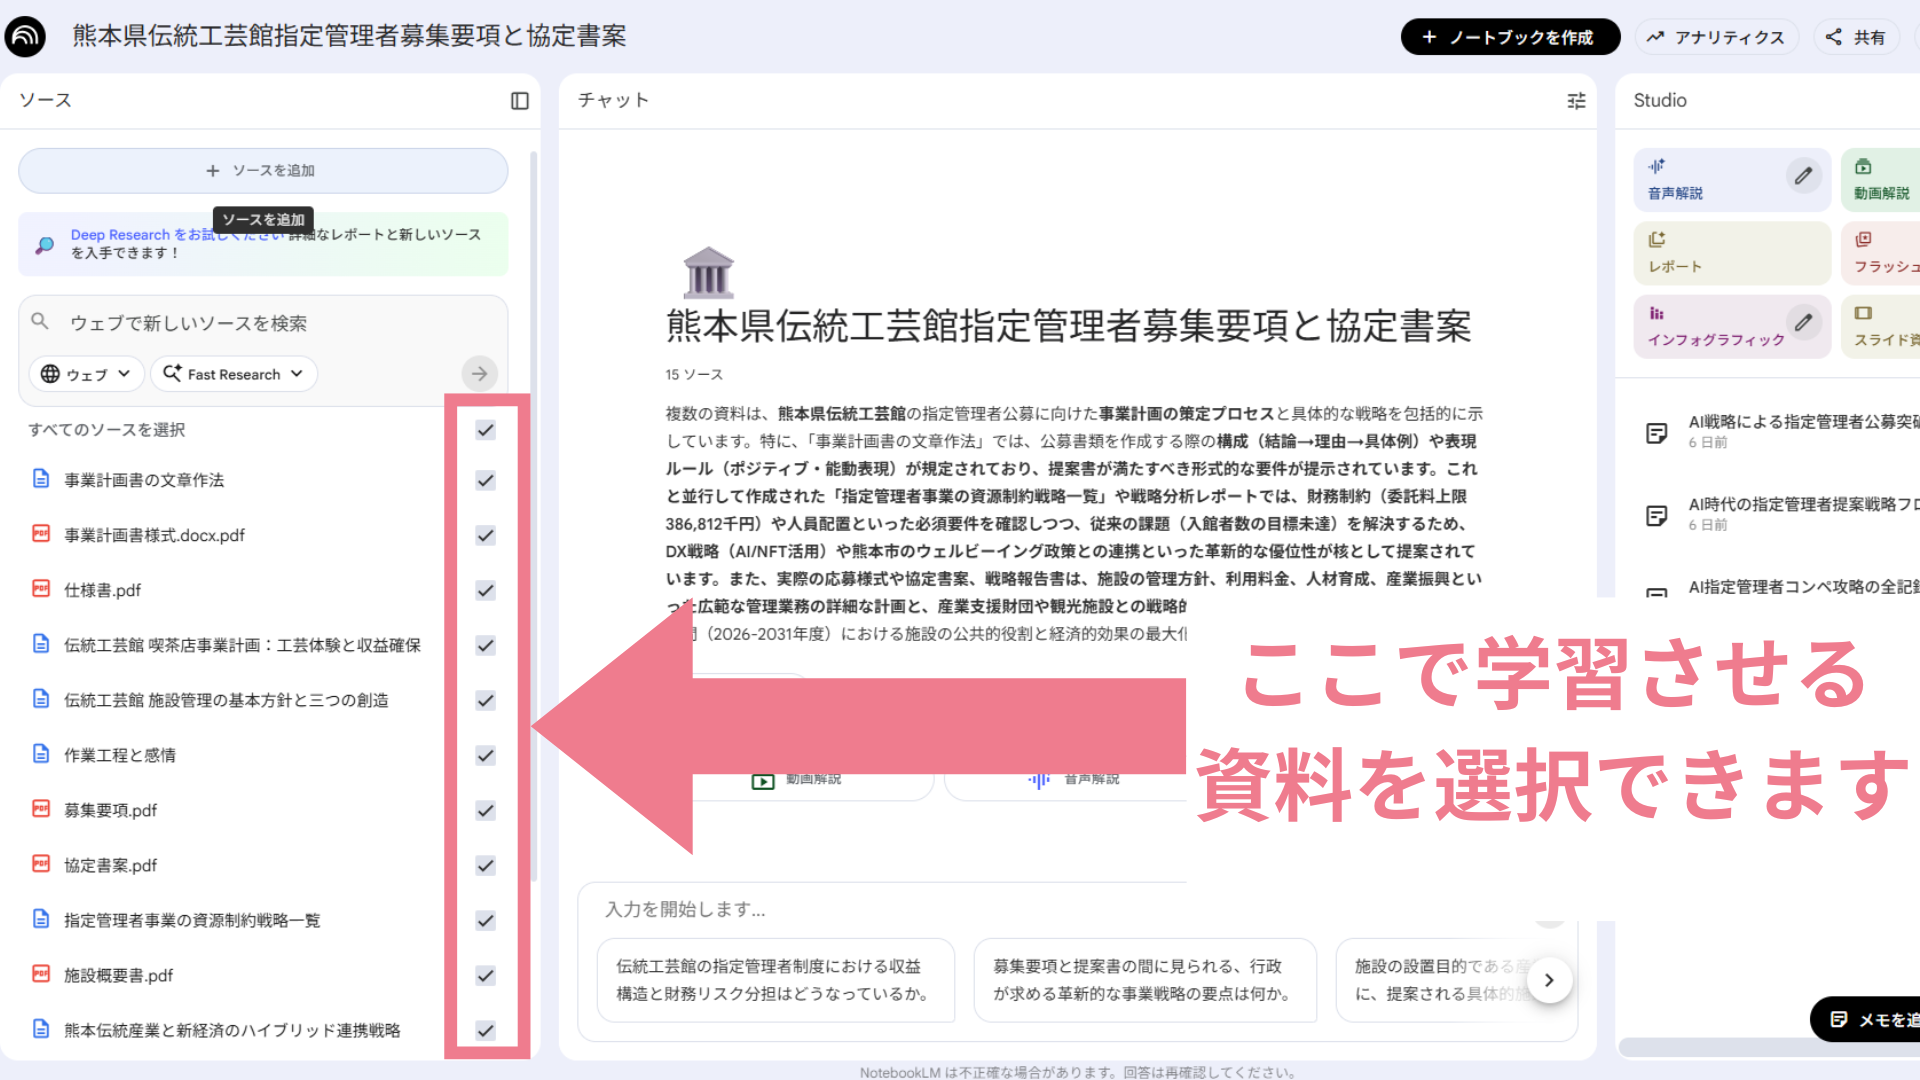Image resolution: width=1920 pixels, height=1080 pixels.
Task: Open the レポート studio tile
Action: 1731,253
